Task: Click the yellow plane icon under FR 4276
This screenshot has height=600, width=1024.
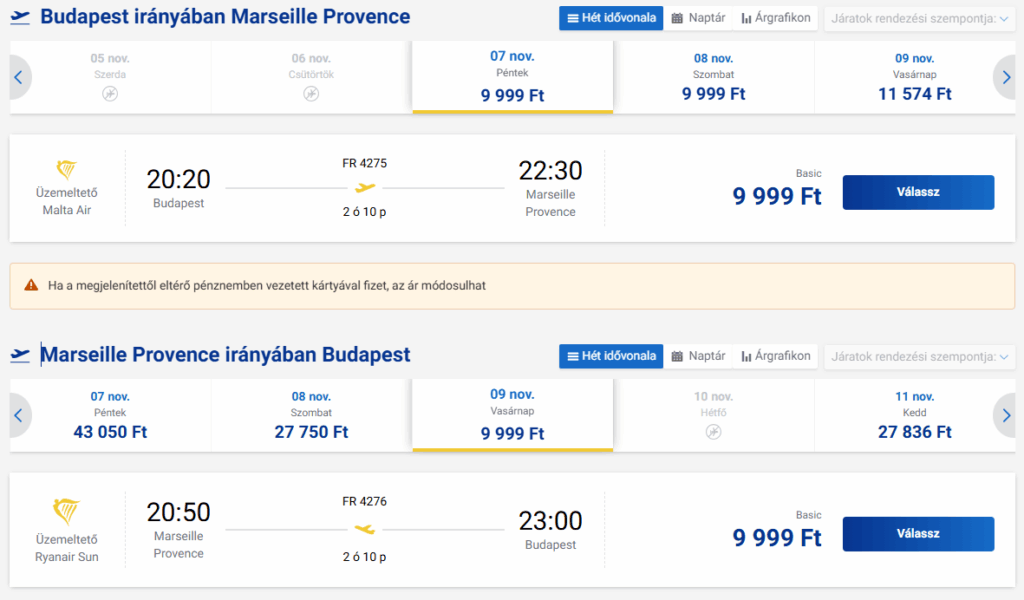Action: pos(365,529)
